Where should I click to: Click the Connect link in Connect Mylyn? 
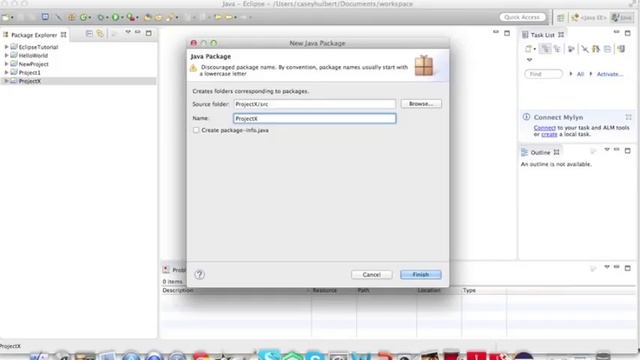(x=544, y=128)
